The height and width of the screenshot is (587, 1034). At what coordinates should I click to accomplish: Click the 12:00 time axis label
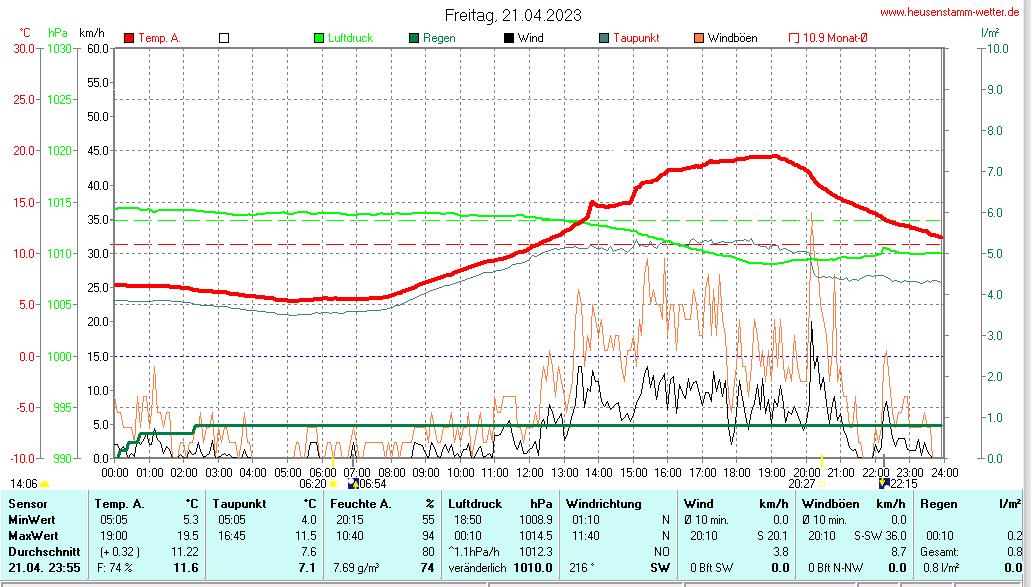[530, 471]
